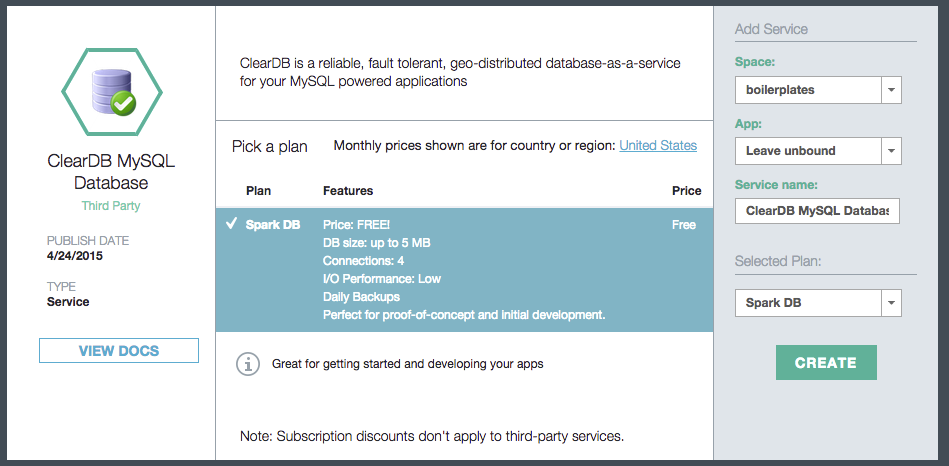This screenshot has height=466, width=949.
Task: Click the Price column header
Action: pyautogui.click(x=686, y=191)
